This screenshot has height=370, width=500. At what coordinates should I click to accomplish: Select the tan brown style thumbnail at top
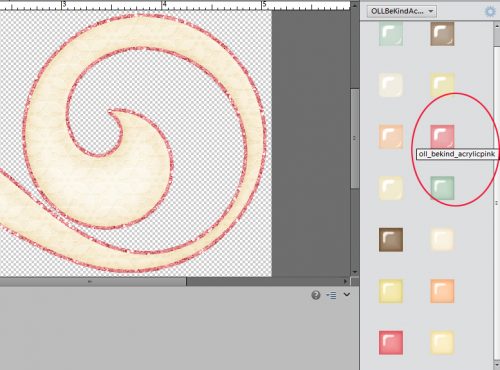coord(442,34)
